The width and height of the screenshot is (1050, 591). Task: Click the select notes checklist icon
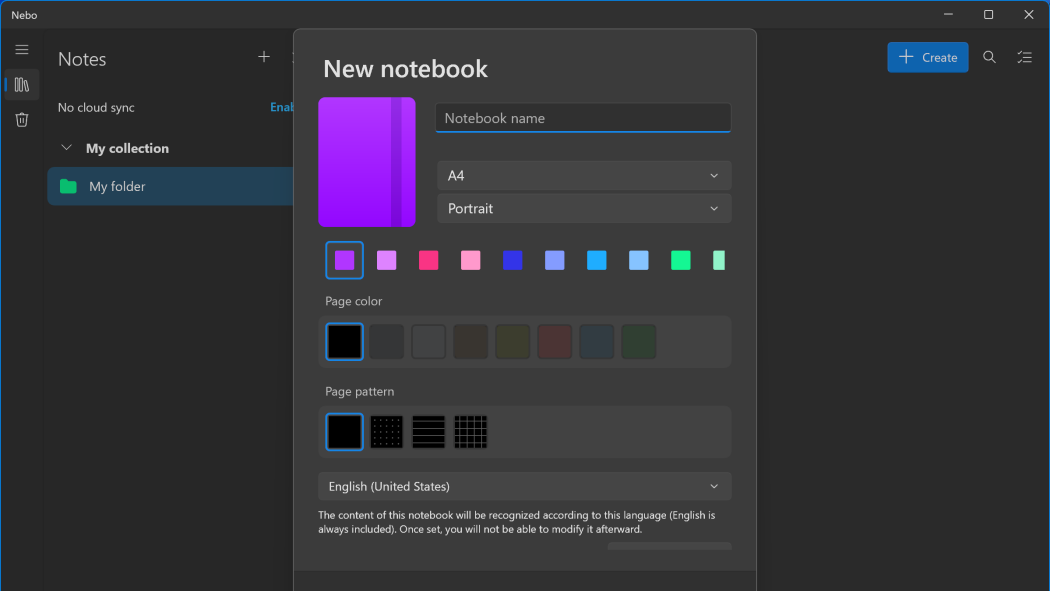[1024, 57]
